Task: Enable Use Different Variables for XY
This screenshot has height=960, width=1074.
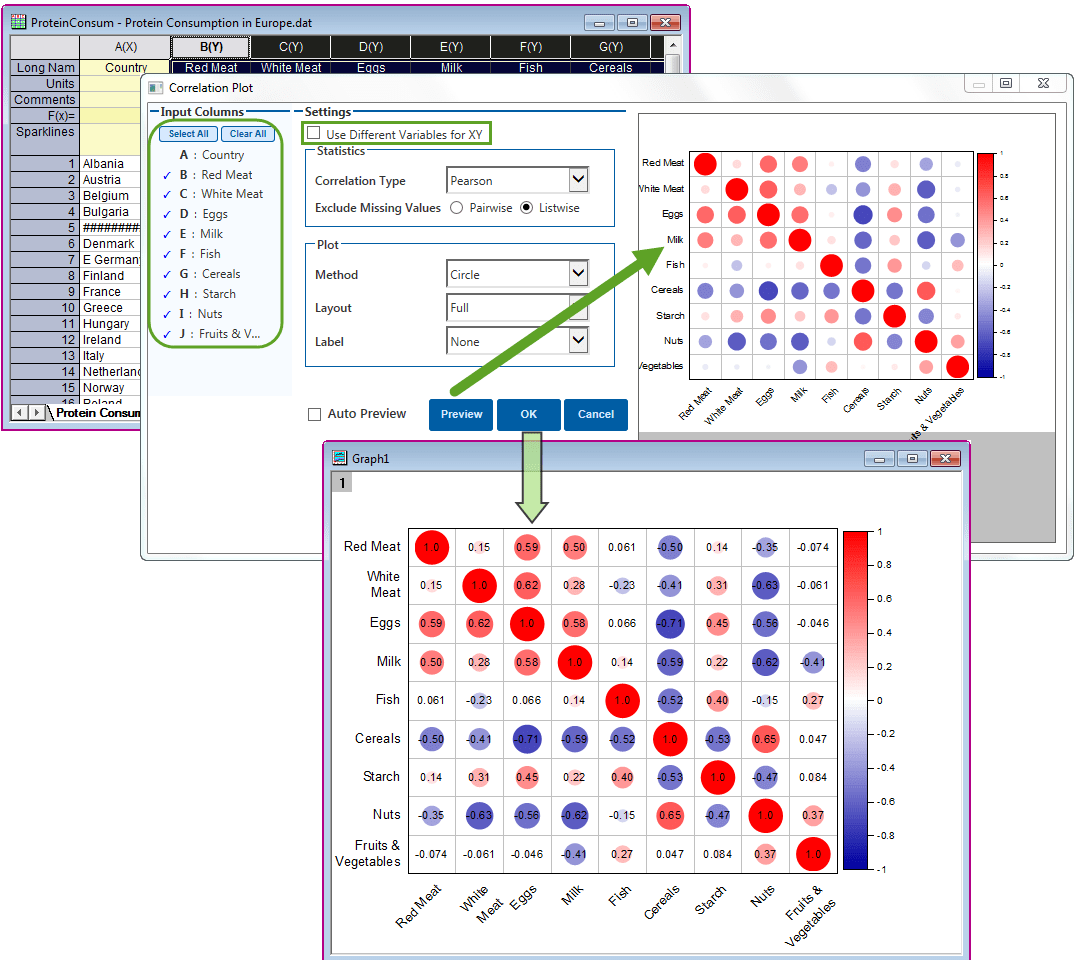Action: click(314, 134)
